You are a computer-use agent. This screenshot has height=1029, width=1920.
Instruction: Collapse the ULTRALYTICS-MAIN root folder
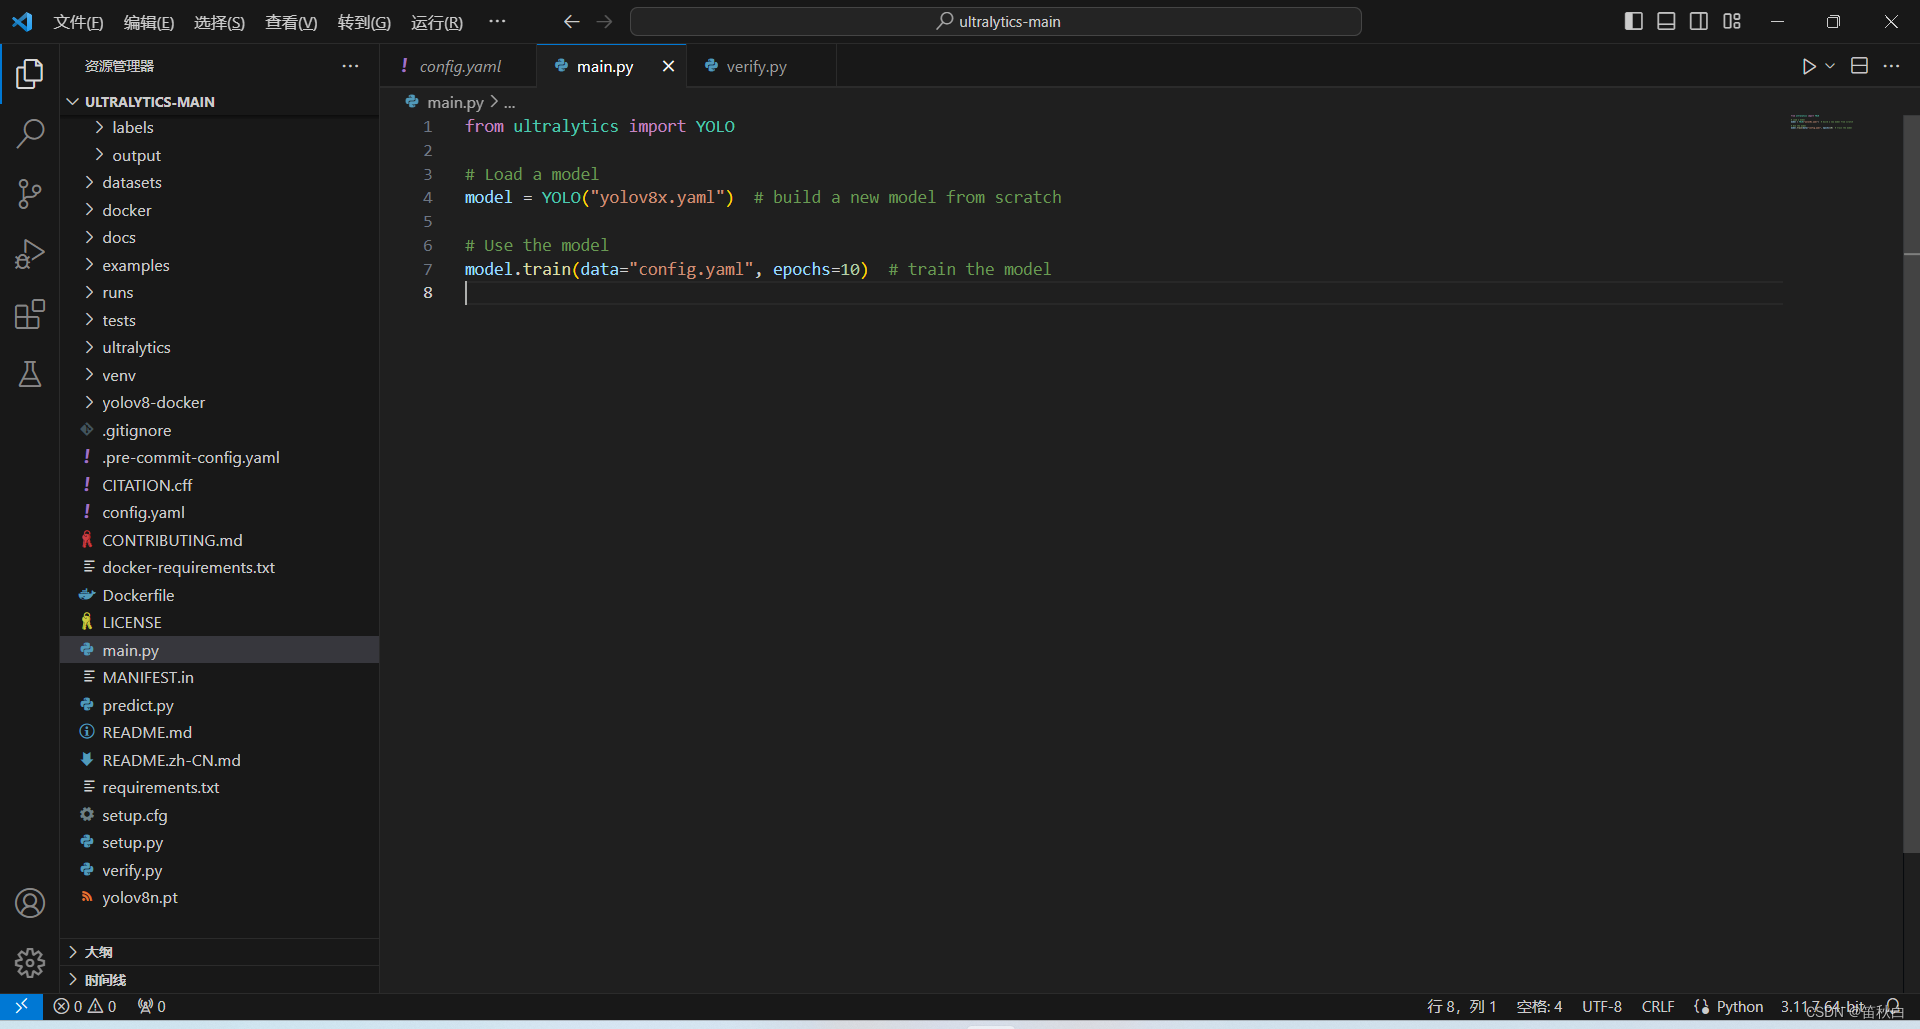72,101
